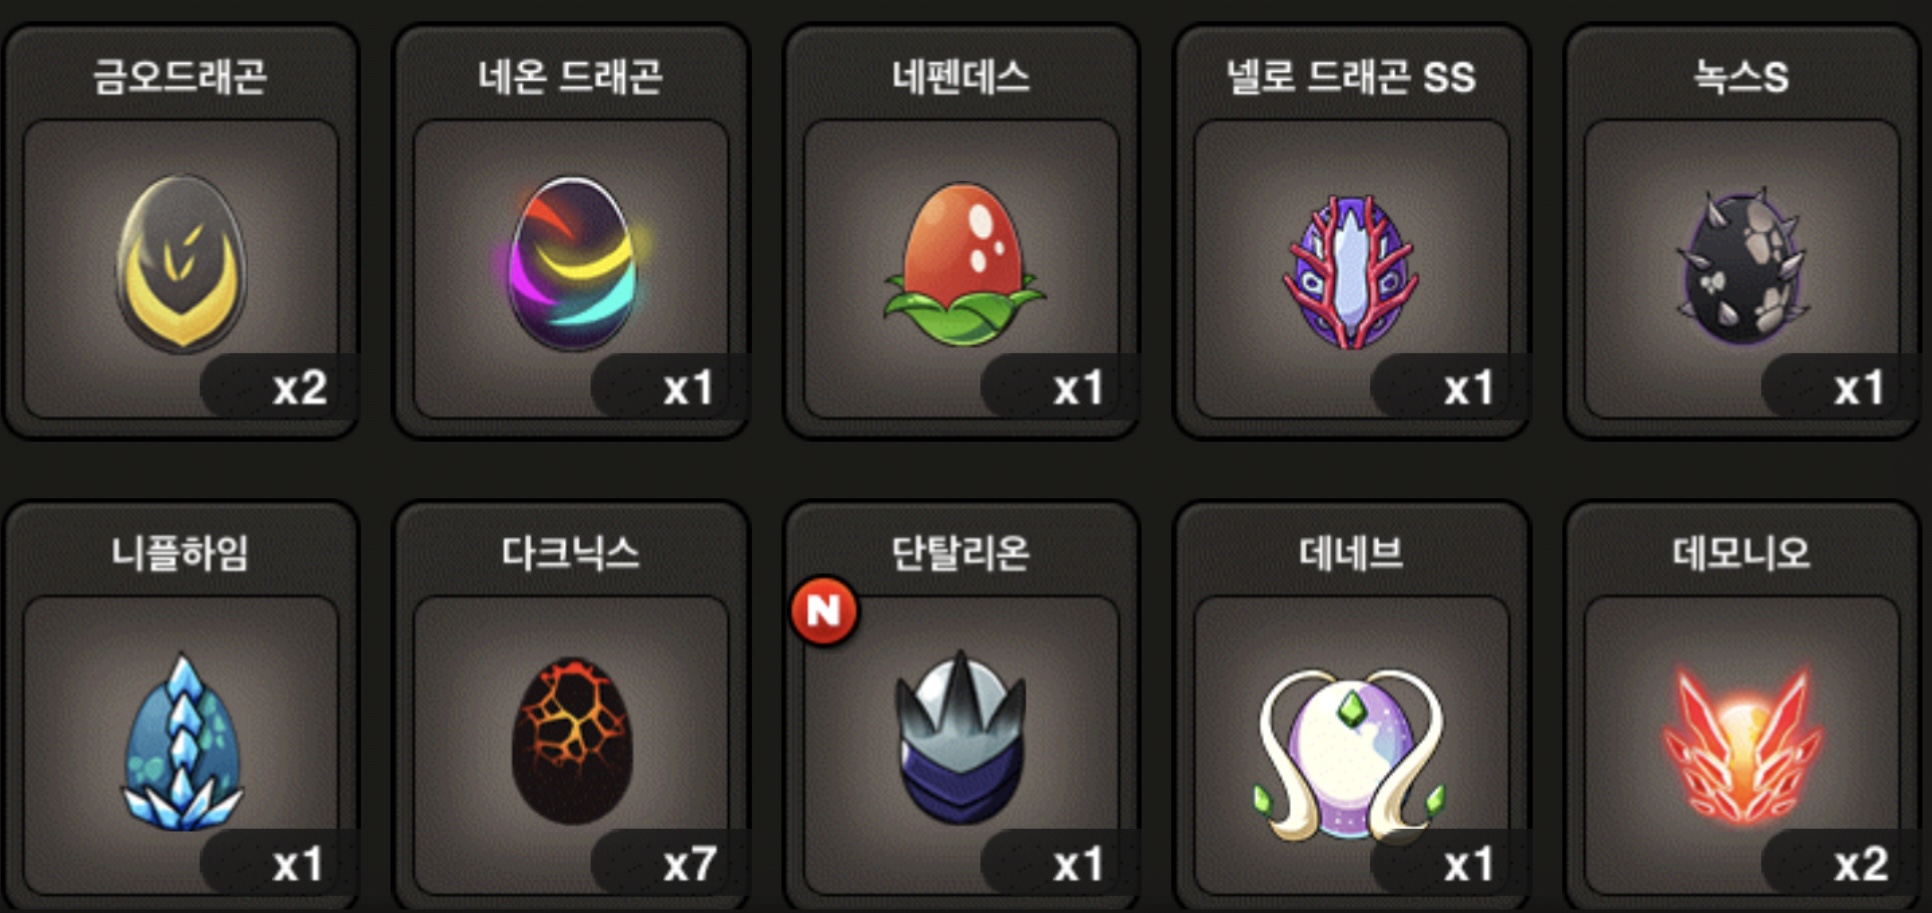
Task: Choose the 다크닉스 lava cracked egg
Action: point(572,740)
